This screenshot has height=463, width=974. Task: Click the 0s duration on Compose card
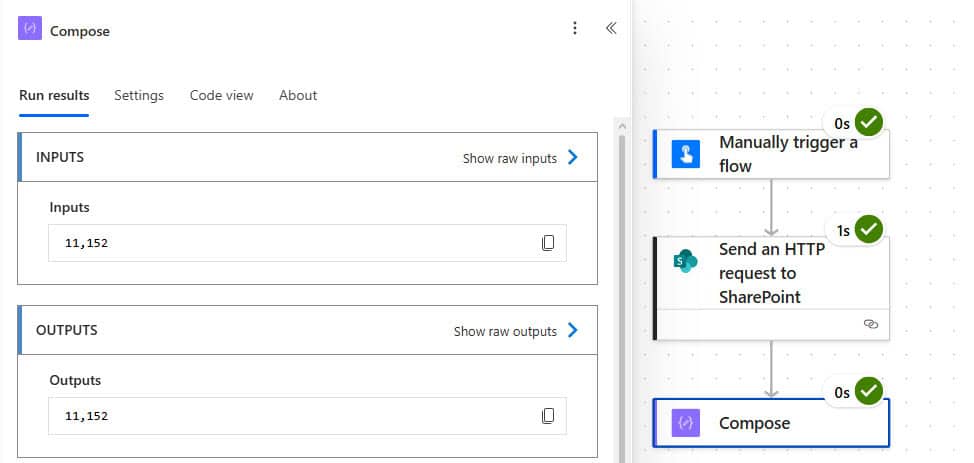(842, 393)
